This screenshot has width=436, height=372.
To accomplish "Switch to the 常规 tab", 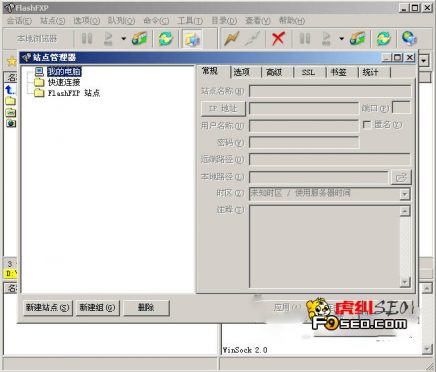I will tap(211, 71).
